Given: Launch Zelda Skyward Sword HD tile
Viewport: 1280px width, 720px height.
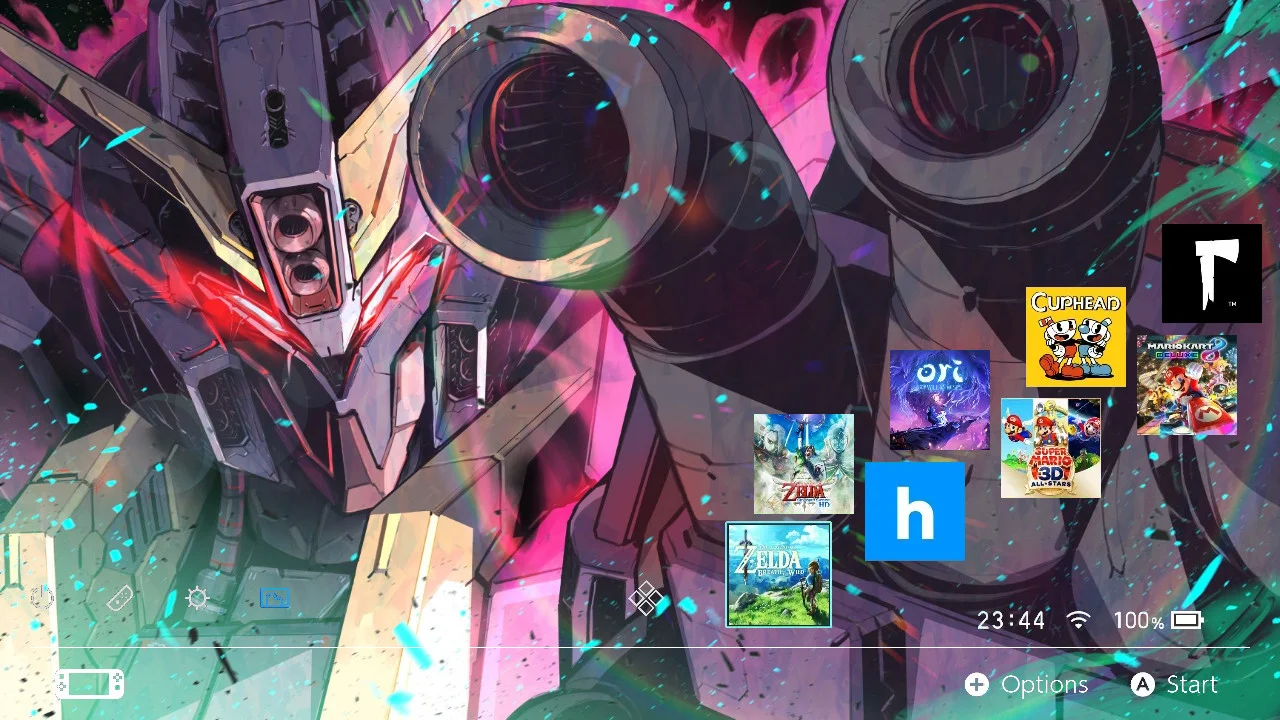Looking at the screenshot, I should (x=804, y=464).
